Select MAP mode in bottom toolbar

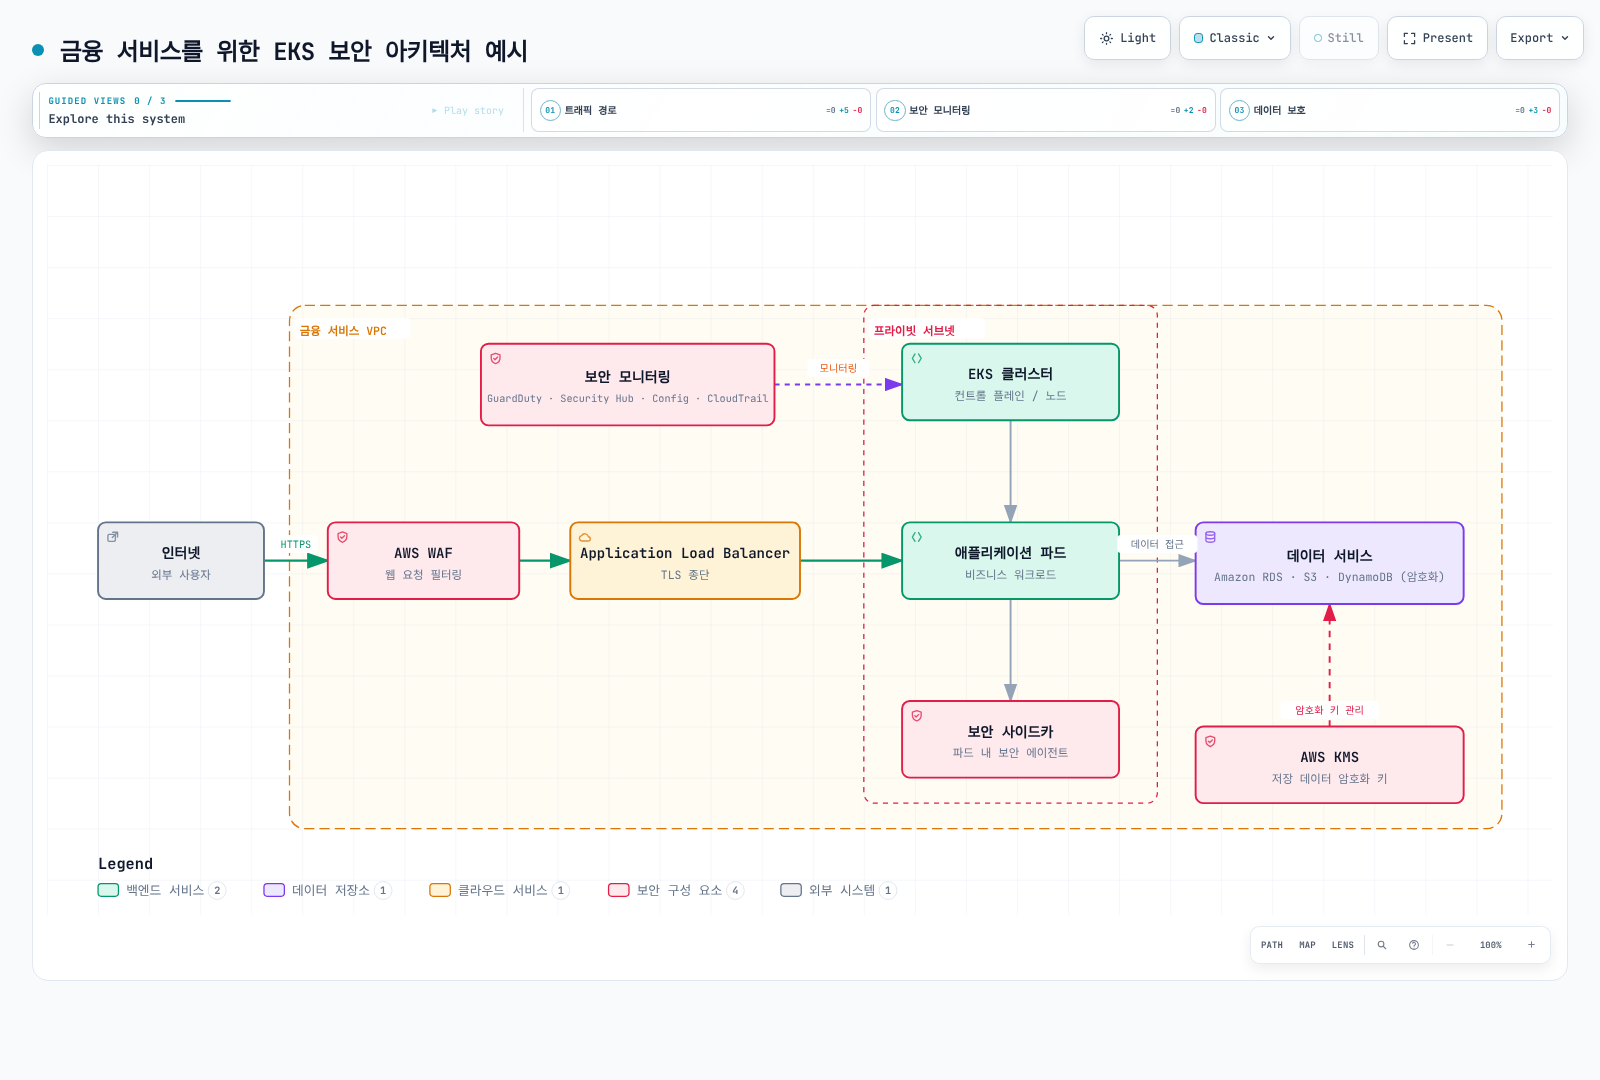(1307, 945)
